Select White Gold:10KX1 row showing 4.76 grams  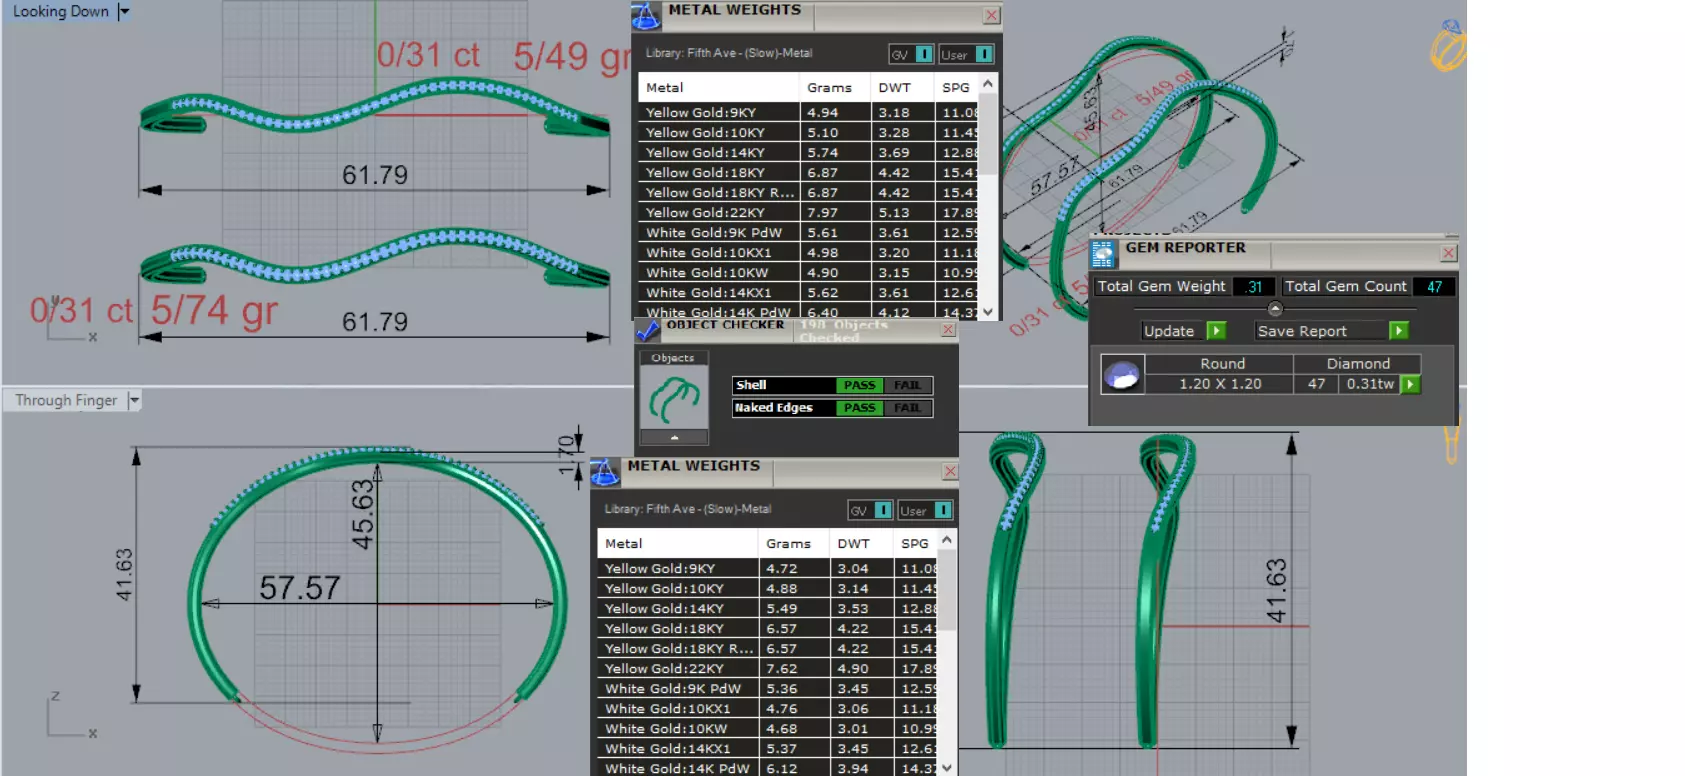pyautogui.click(x=768, y=709)
